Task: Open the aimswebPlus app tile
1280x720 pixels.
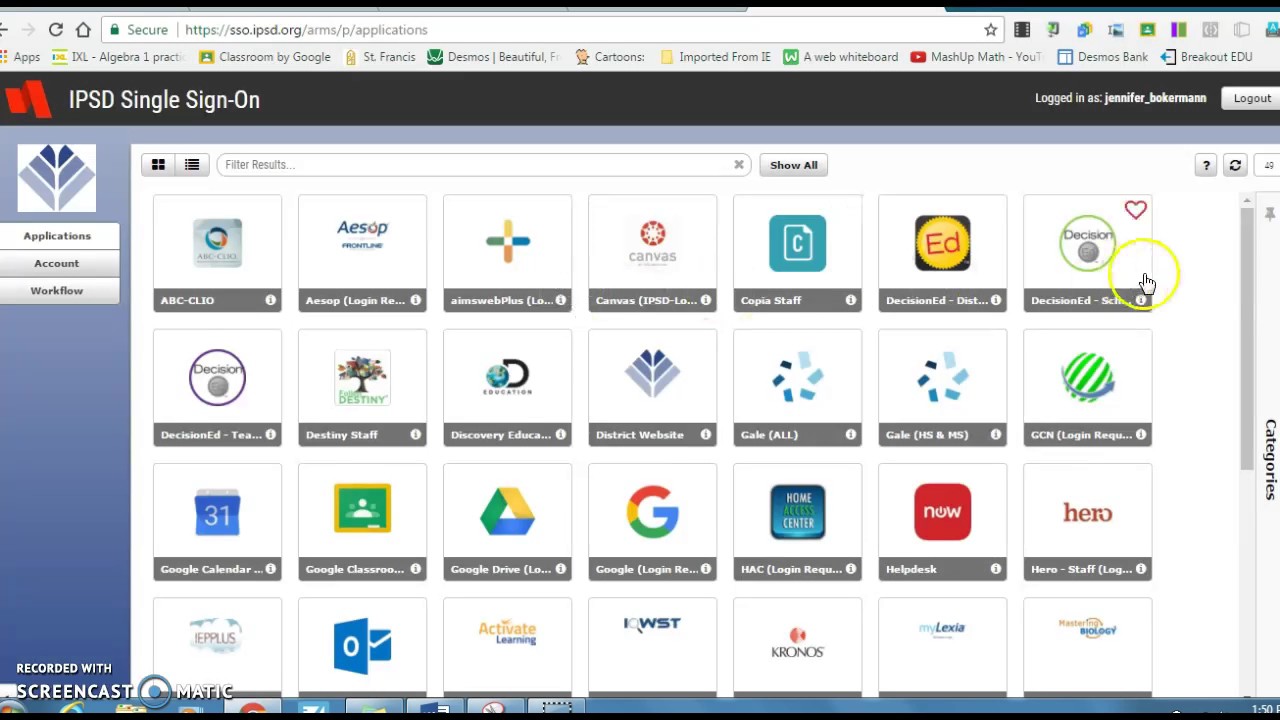Action: click(507, 253)
